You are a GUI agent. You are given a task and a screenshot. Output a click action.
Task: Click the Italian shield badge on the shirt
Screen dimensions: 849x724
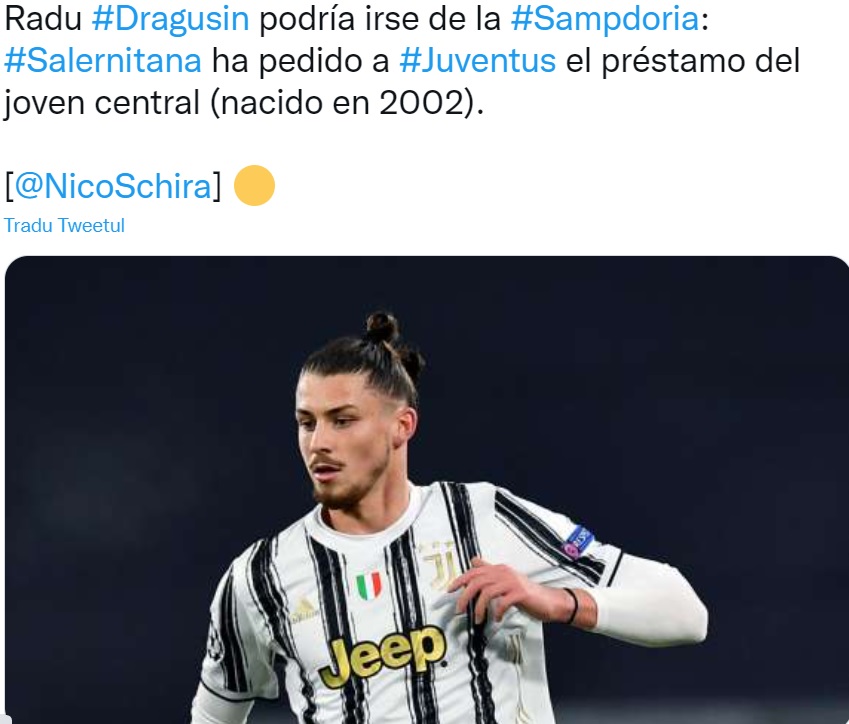coord(369,586)
